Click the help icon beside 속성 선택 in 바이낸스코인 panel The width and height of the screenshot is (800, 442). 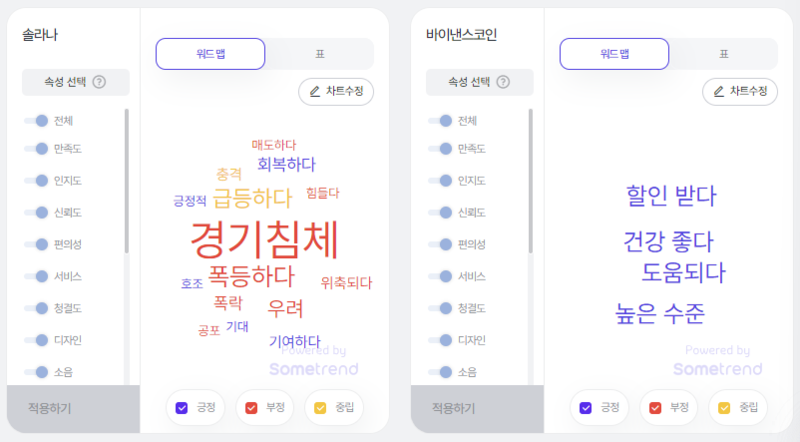tap(503, 82)
